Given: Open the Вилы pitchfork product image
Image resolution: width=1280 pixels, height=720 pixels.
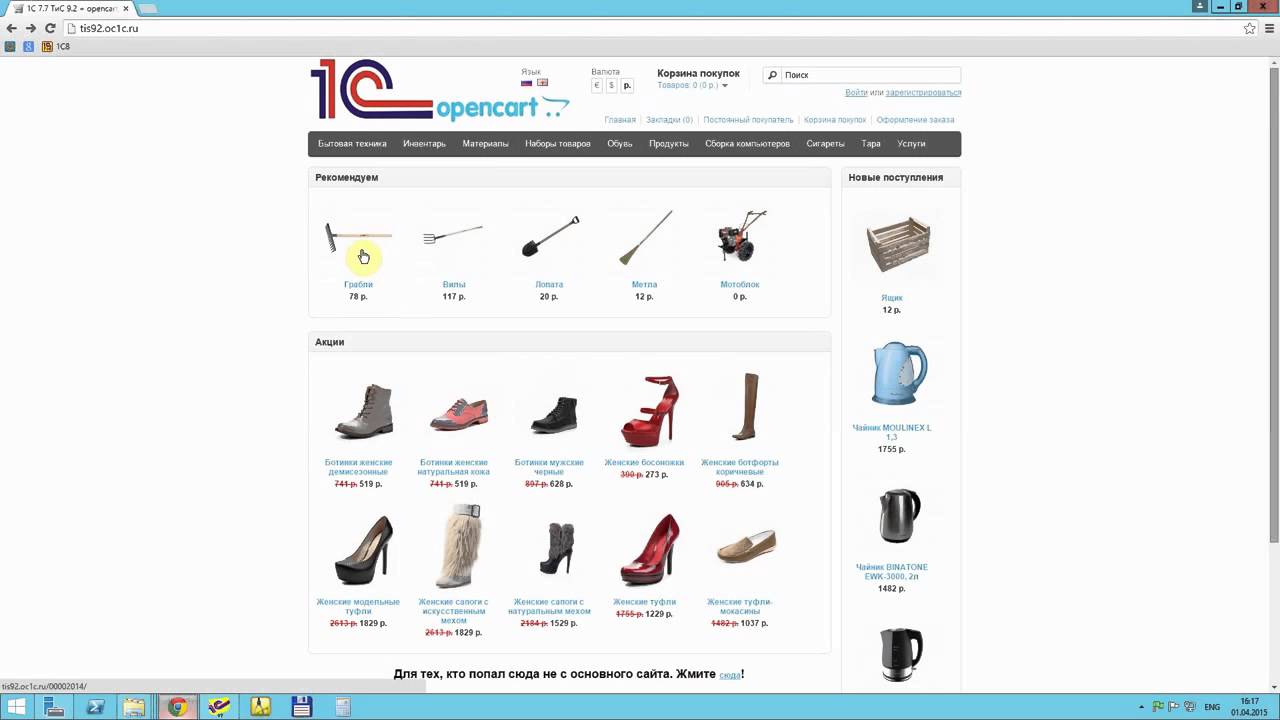Looking at the screenshot, I should [x=453, y=239].
